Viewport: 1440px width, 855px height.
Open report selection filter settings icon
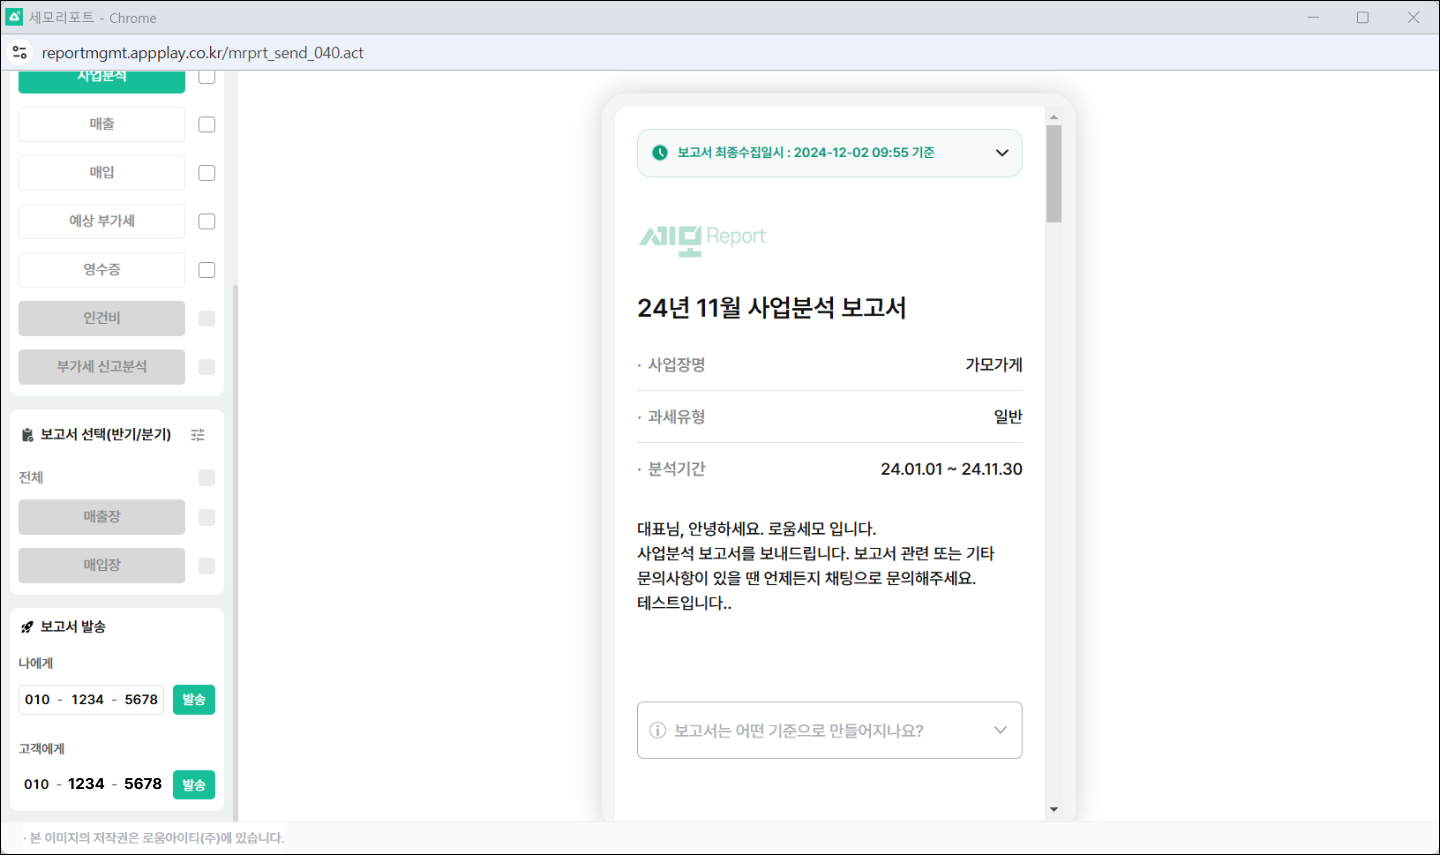coord(198,435)
